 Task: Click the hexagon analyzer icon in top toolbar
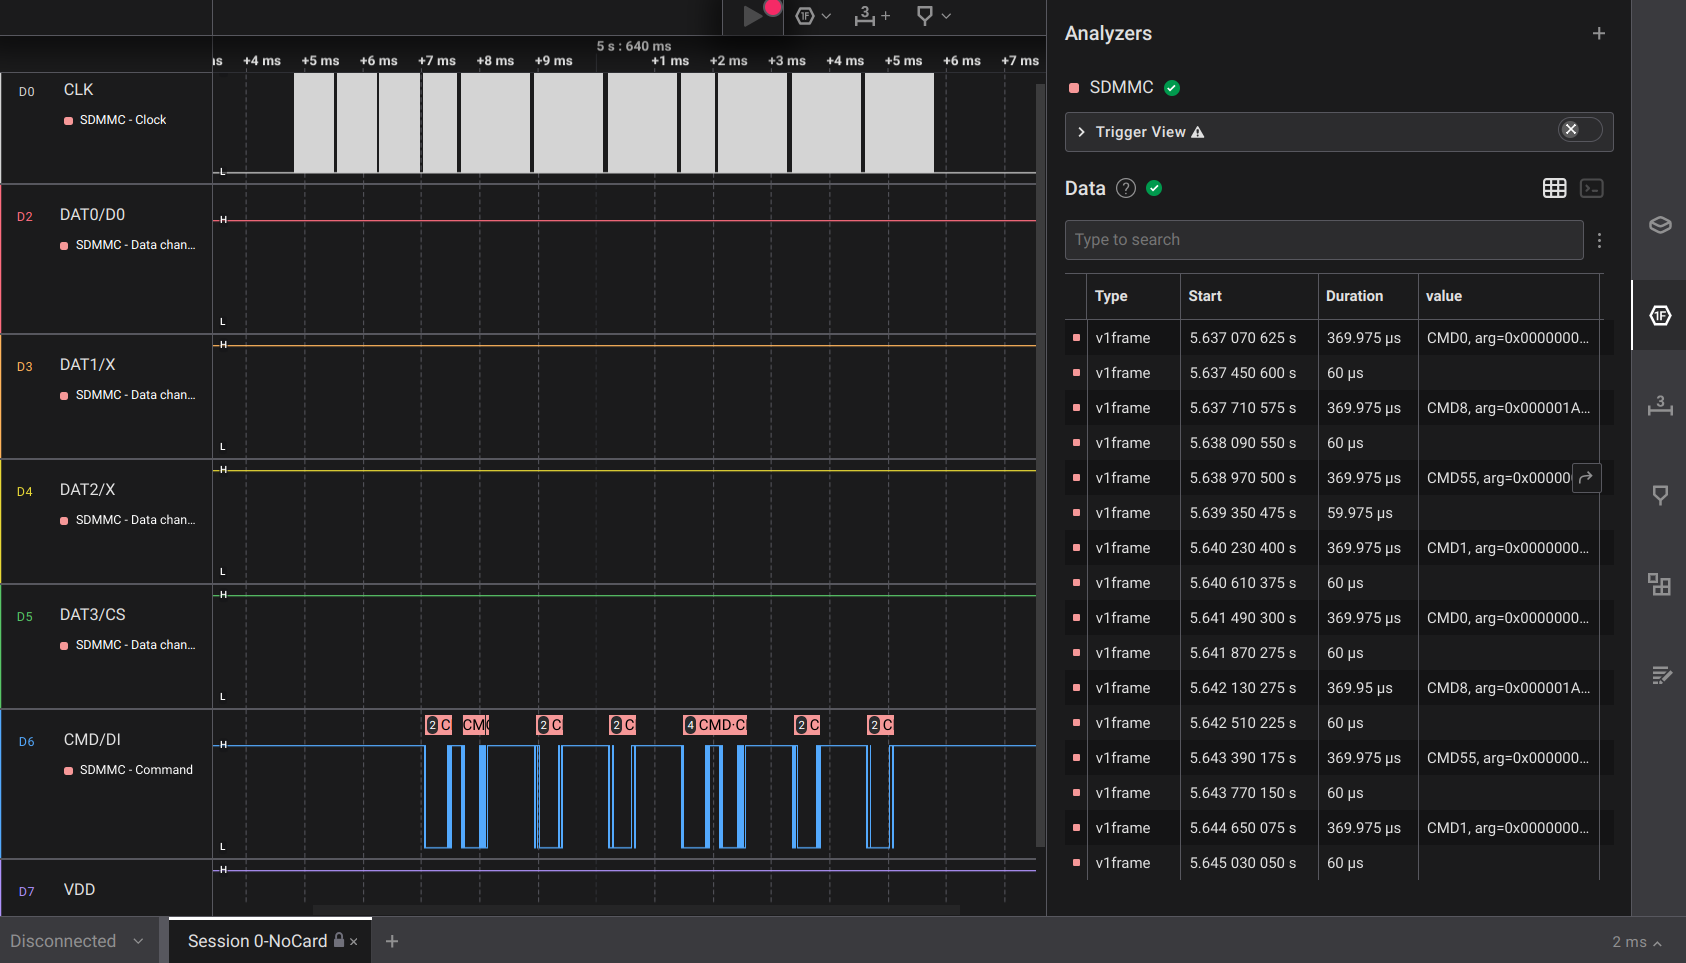point(805,16)
